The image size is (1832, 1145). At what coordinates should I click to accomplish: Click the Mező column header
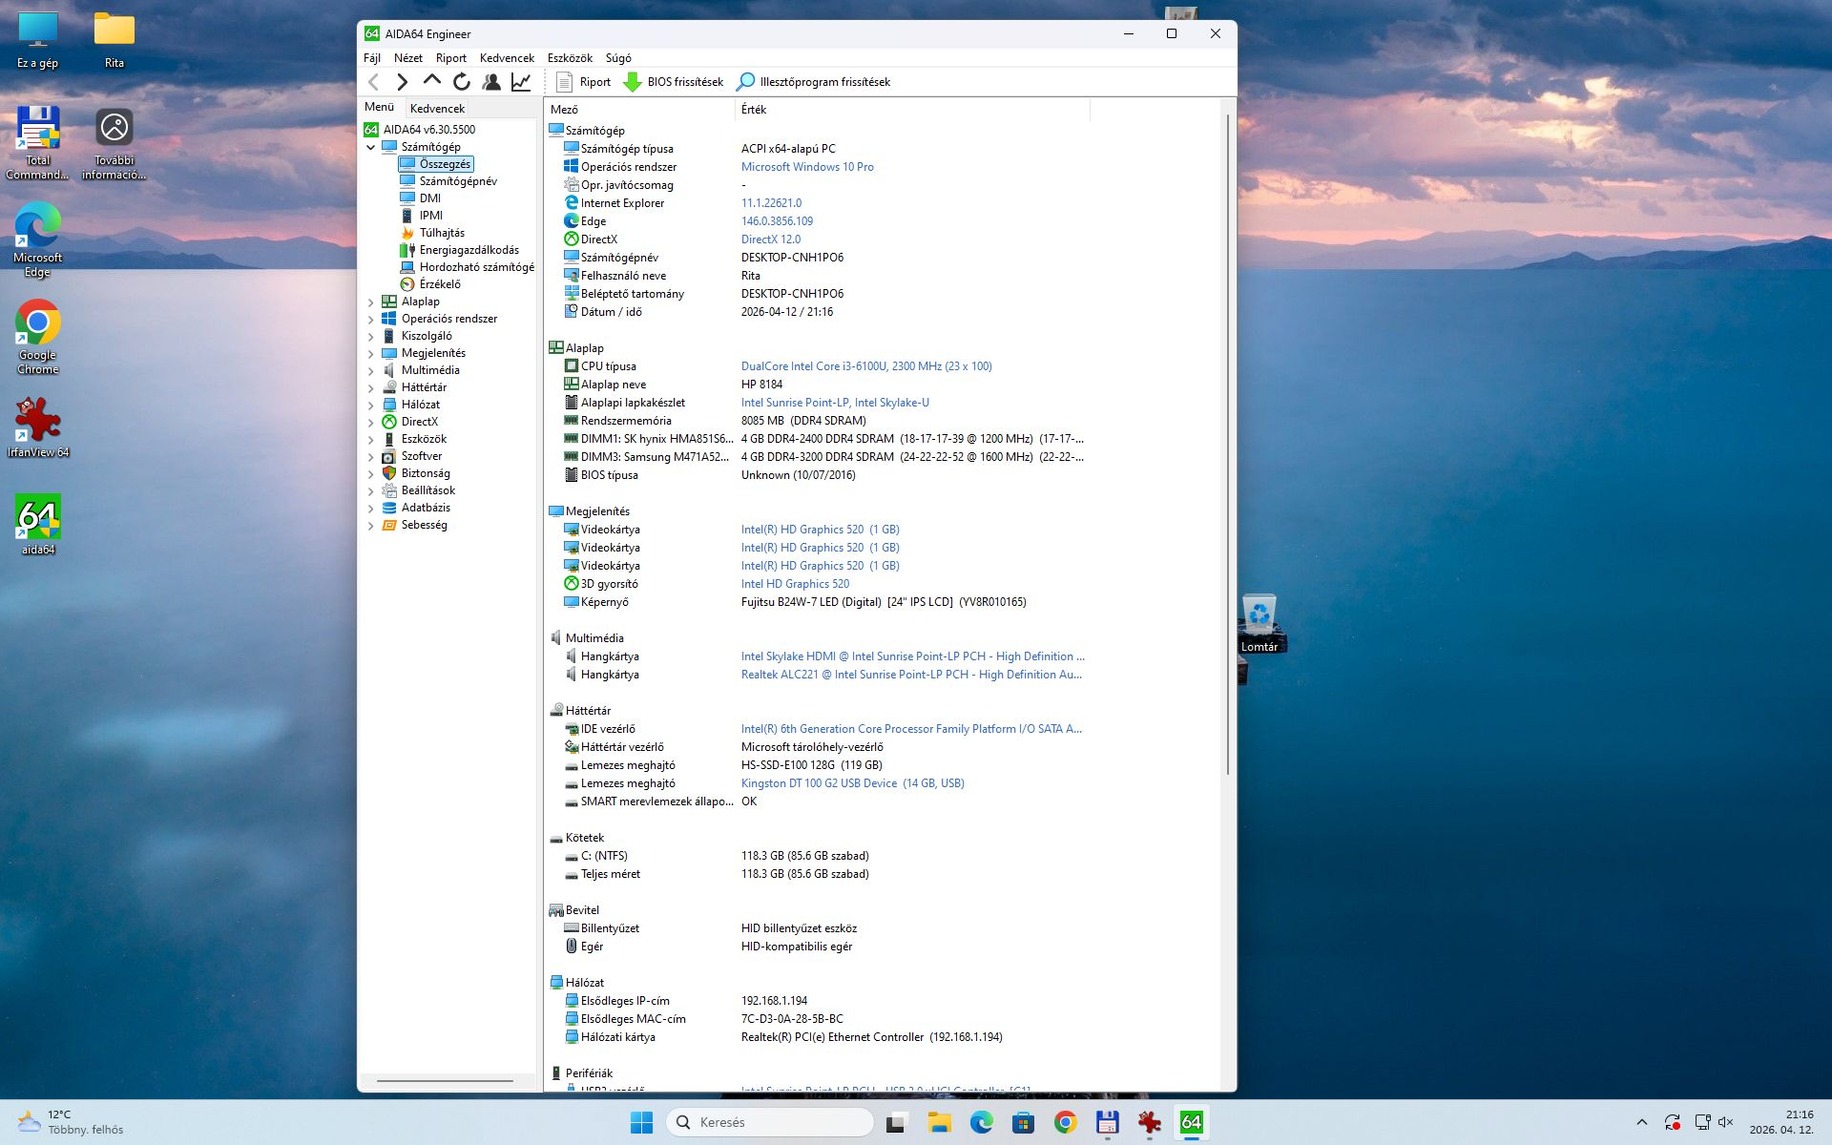[640, 109]
